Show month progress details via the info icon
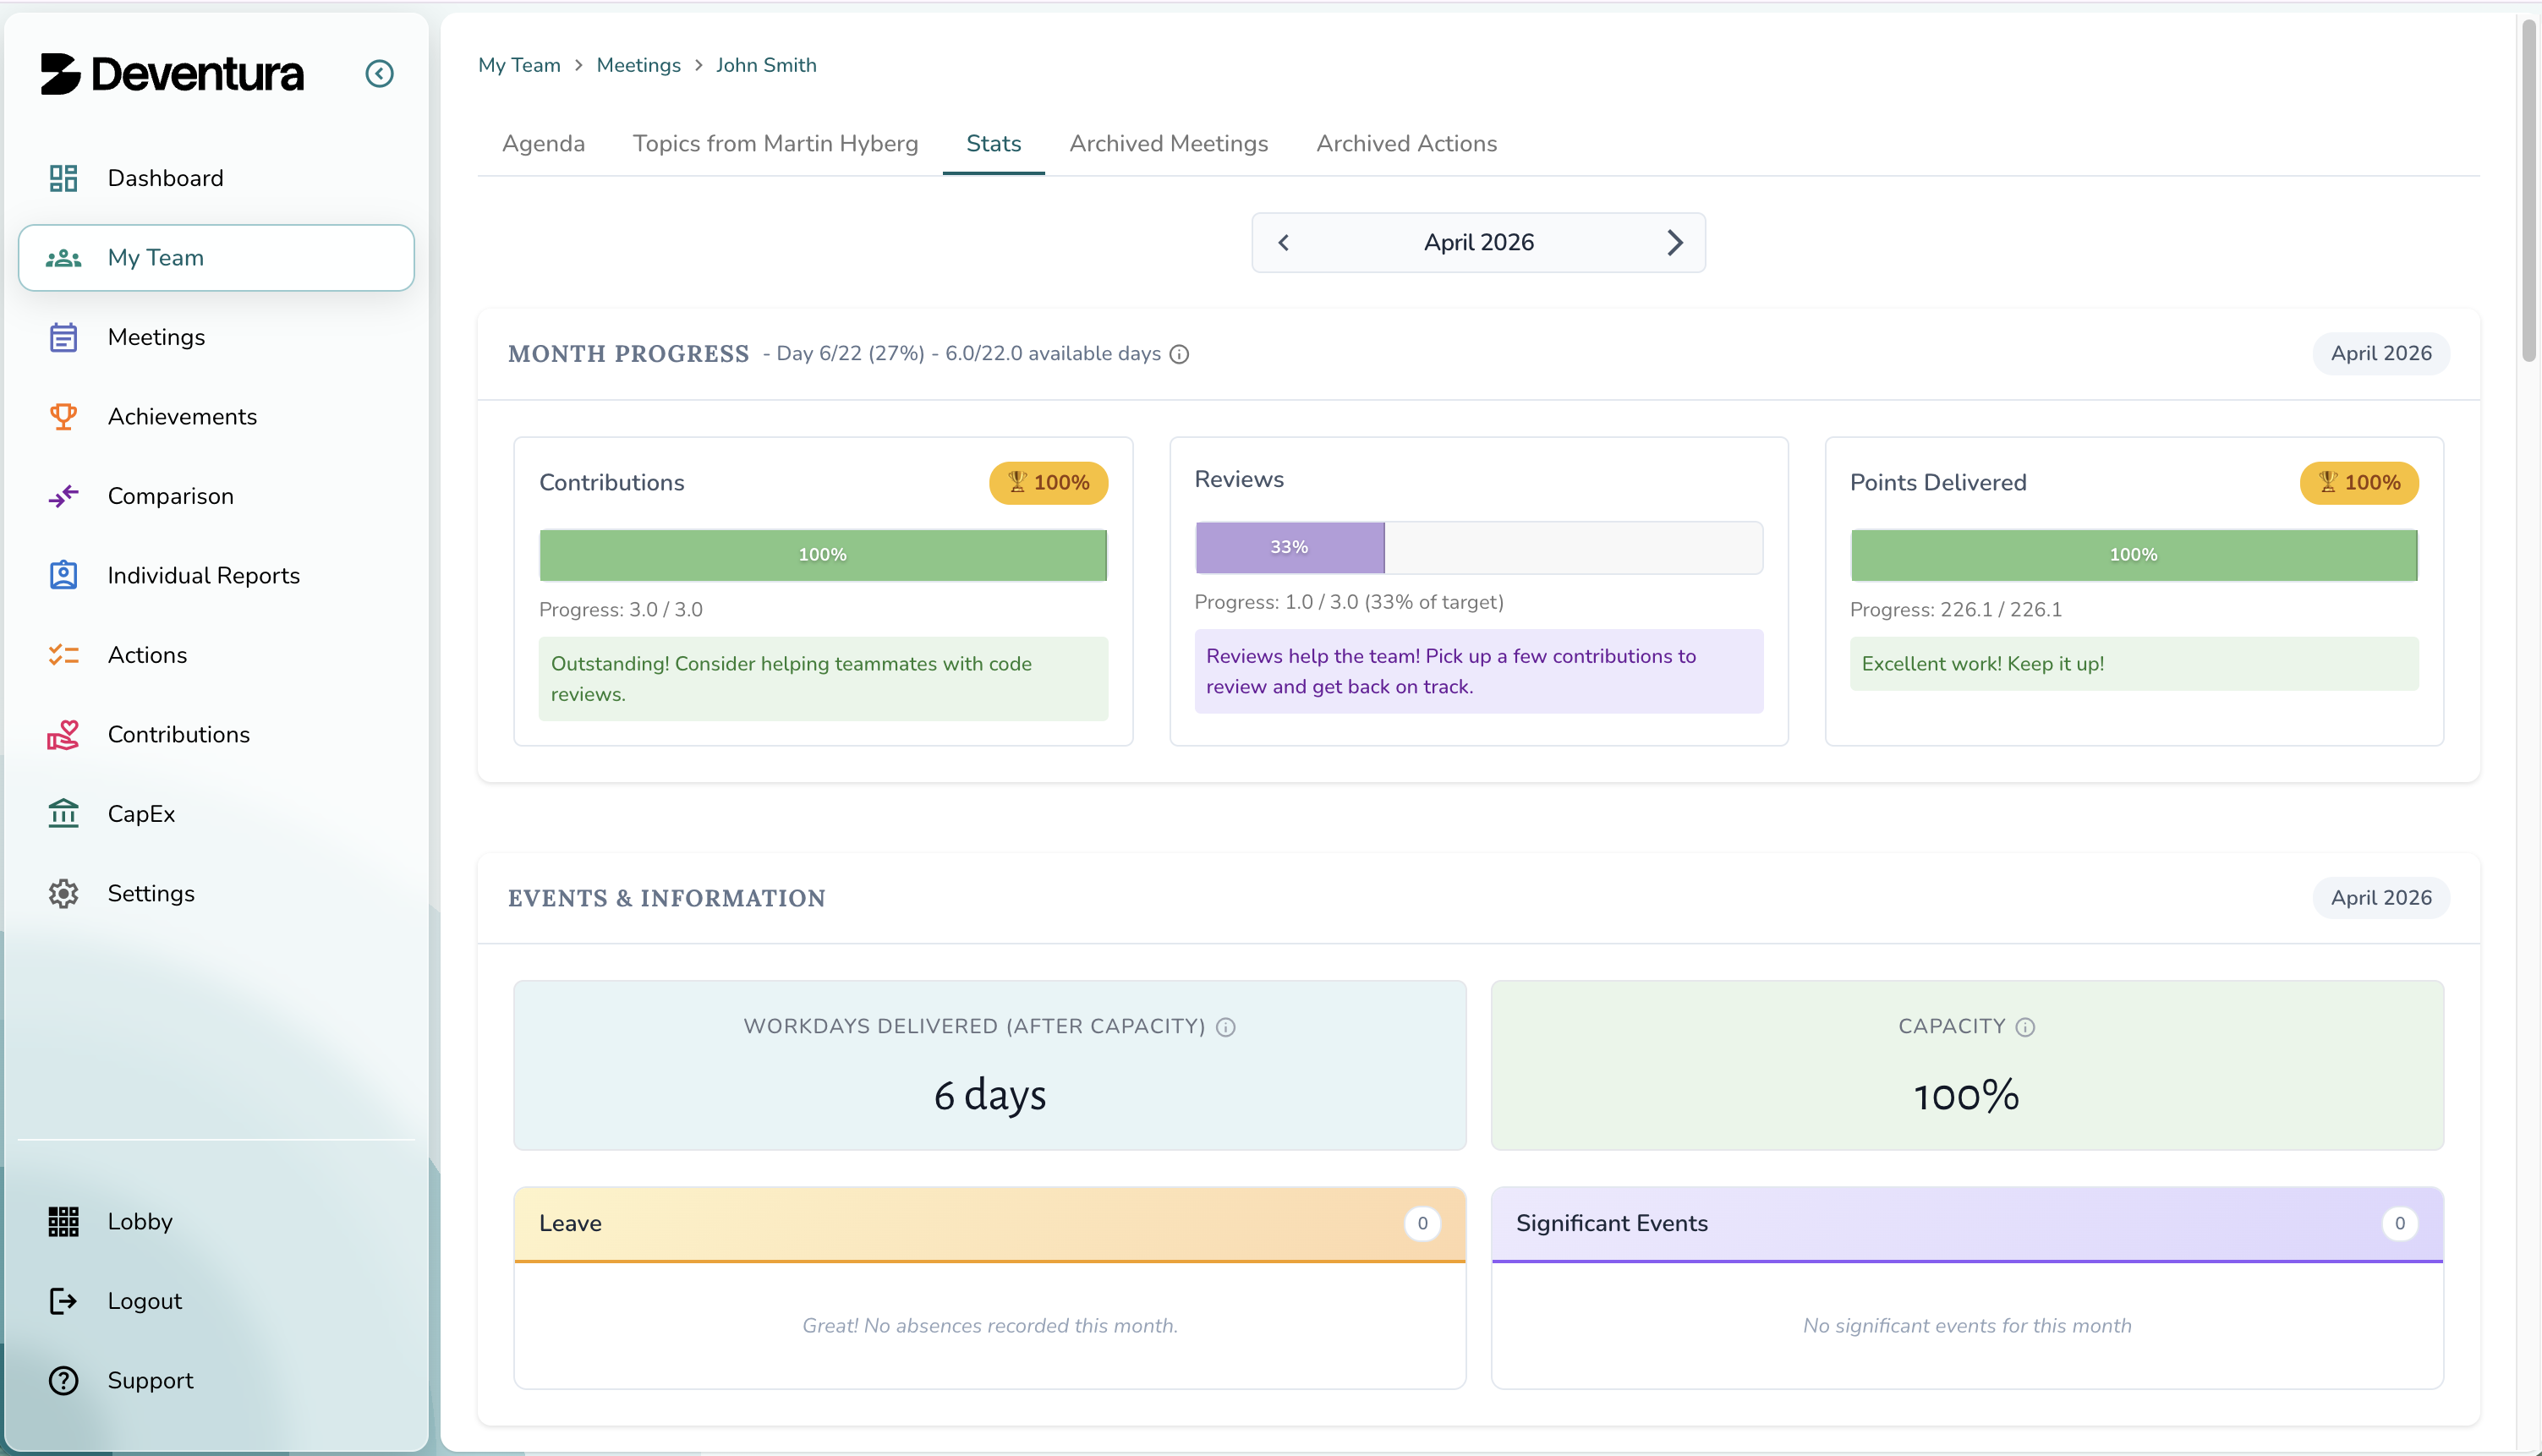 pos(1179,354)
